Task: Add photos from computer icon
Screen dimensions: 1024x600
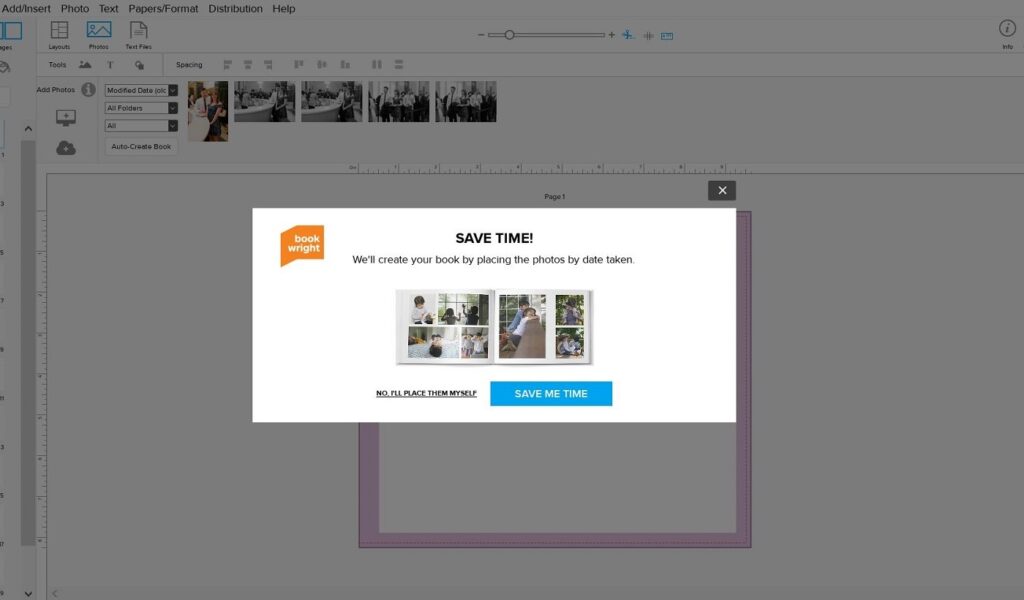Action: pos(66,118)
